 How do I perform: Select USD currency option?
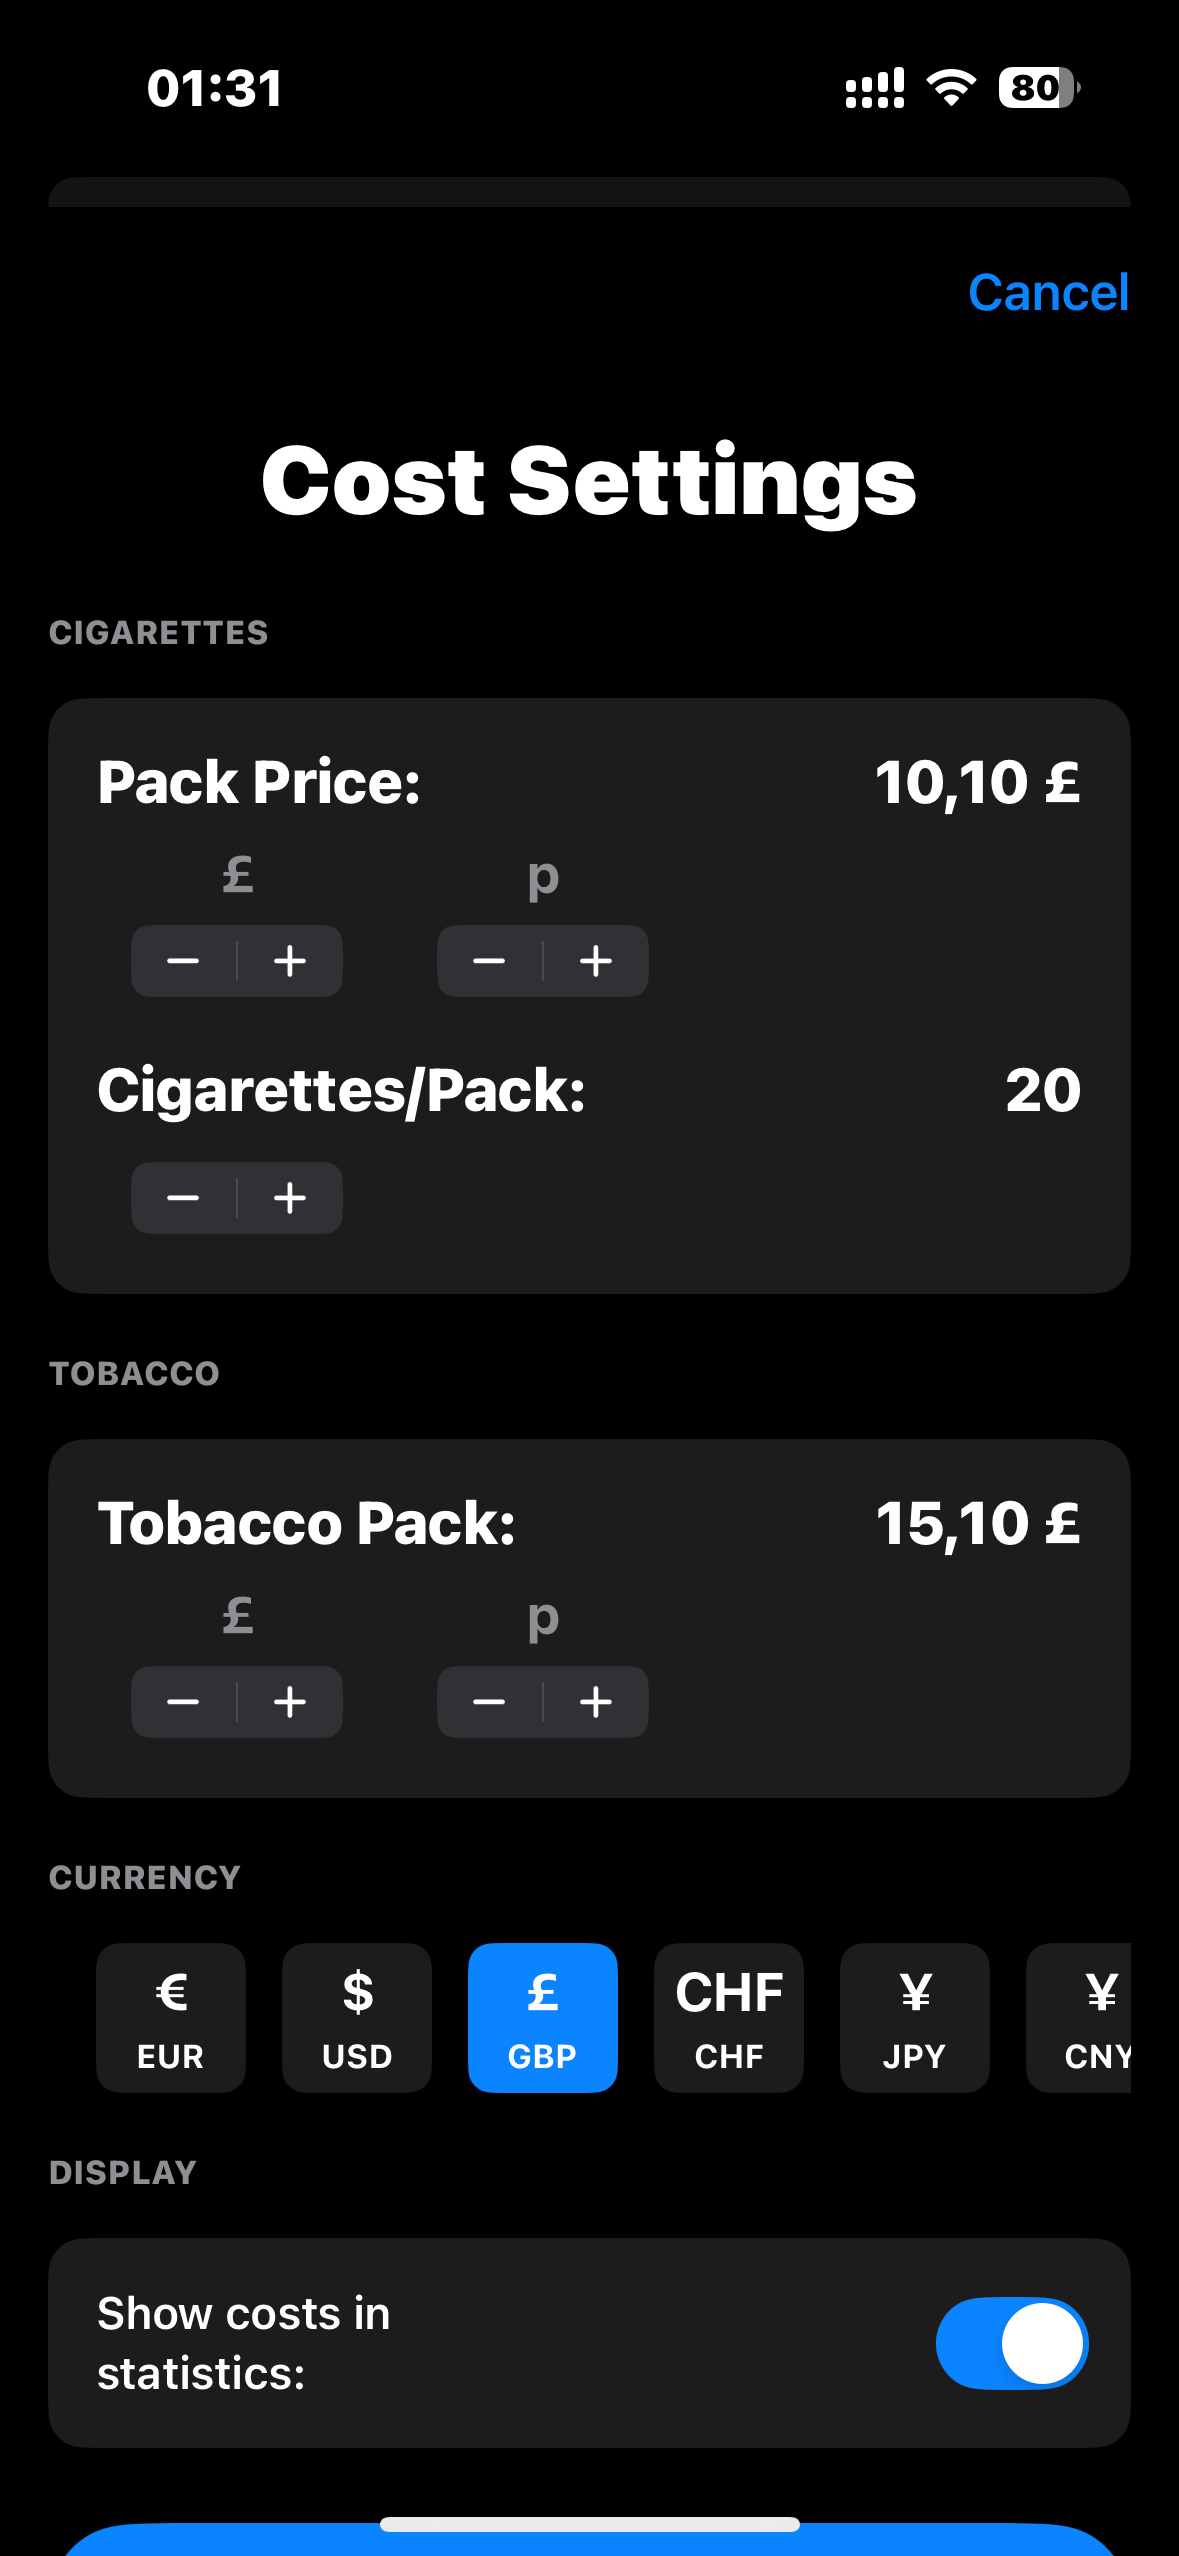pyautogui.click(x=357, y=2017)
